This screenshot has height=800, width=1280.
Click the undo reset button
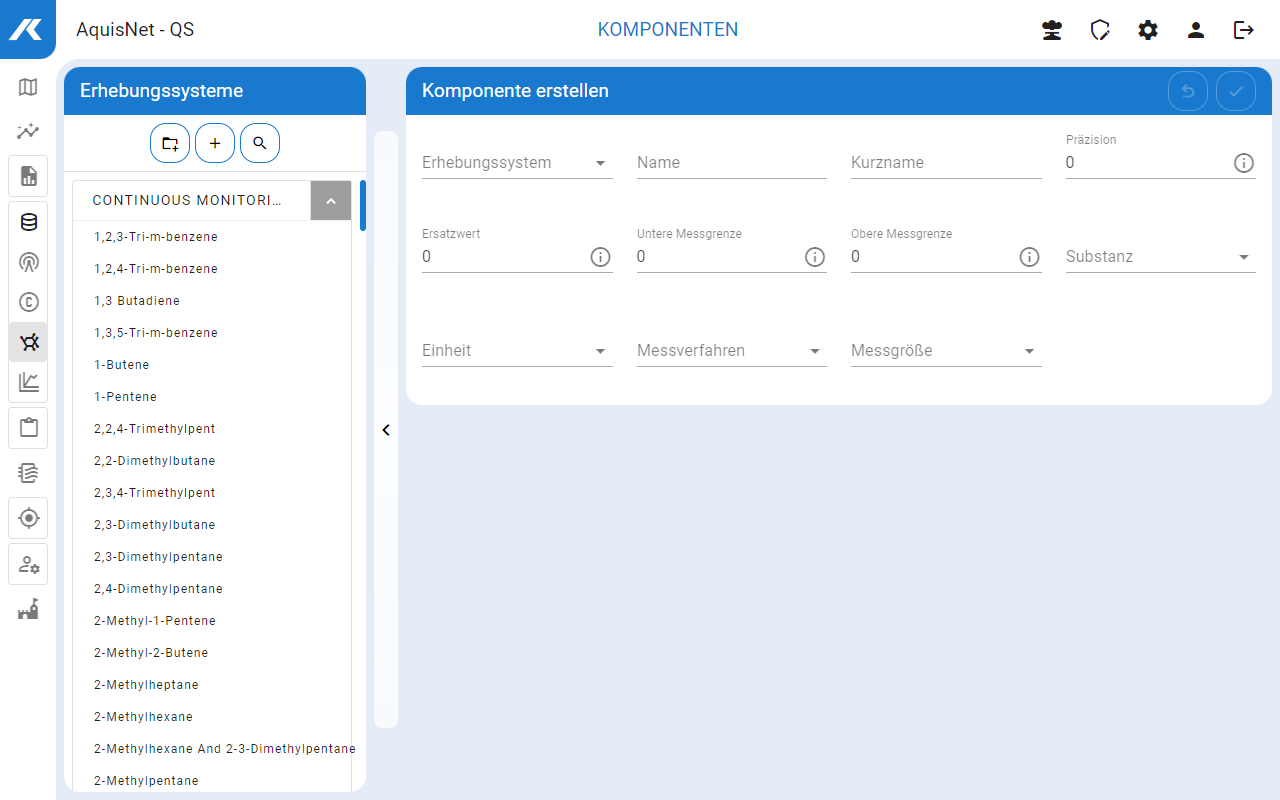(1188, 91)
